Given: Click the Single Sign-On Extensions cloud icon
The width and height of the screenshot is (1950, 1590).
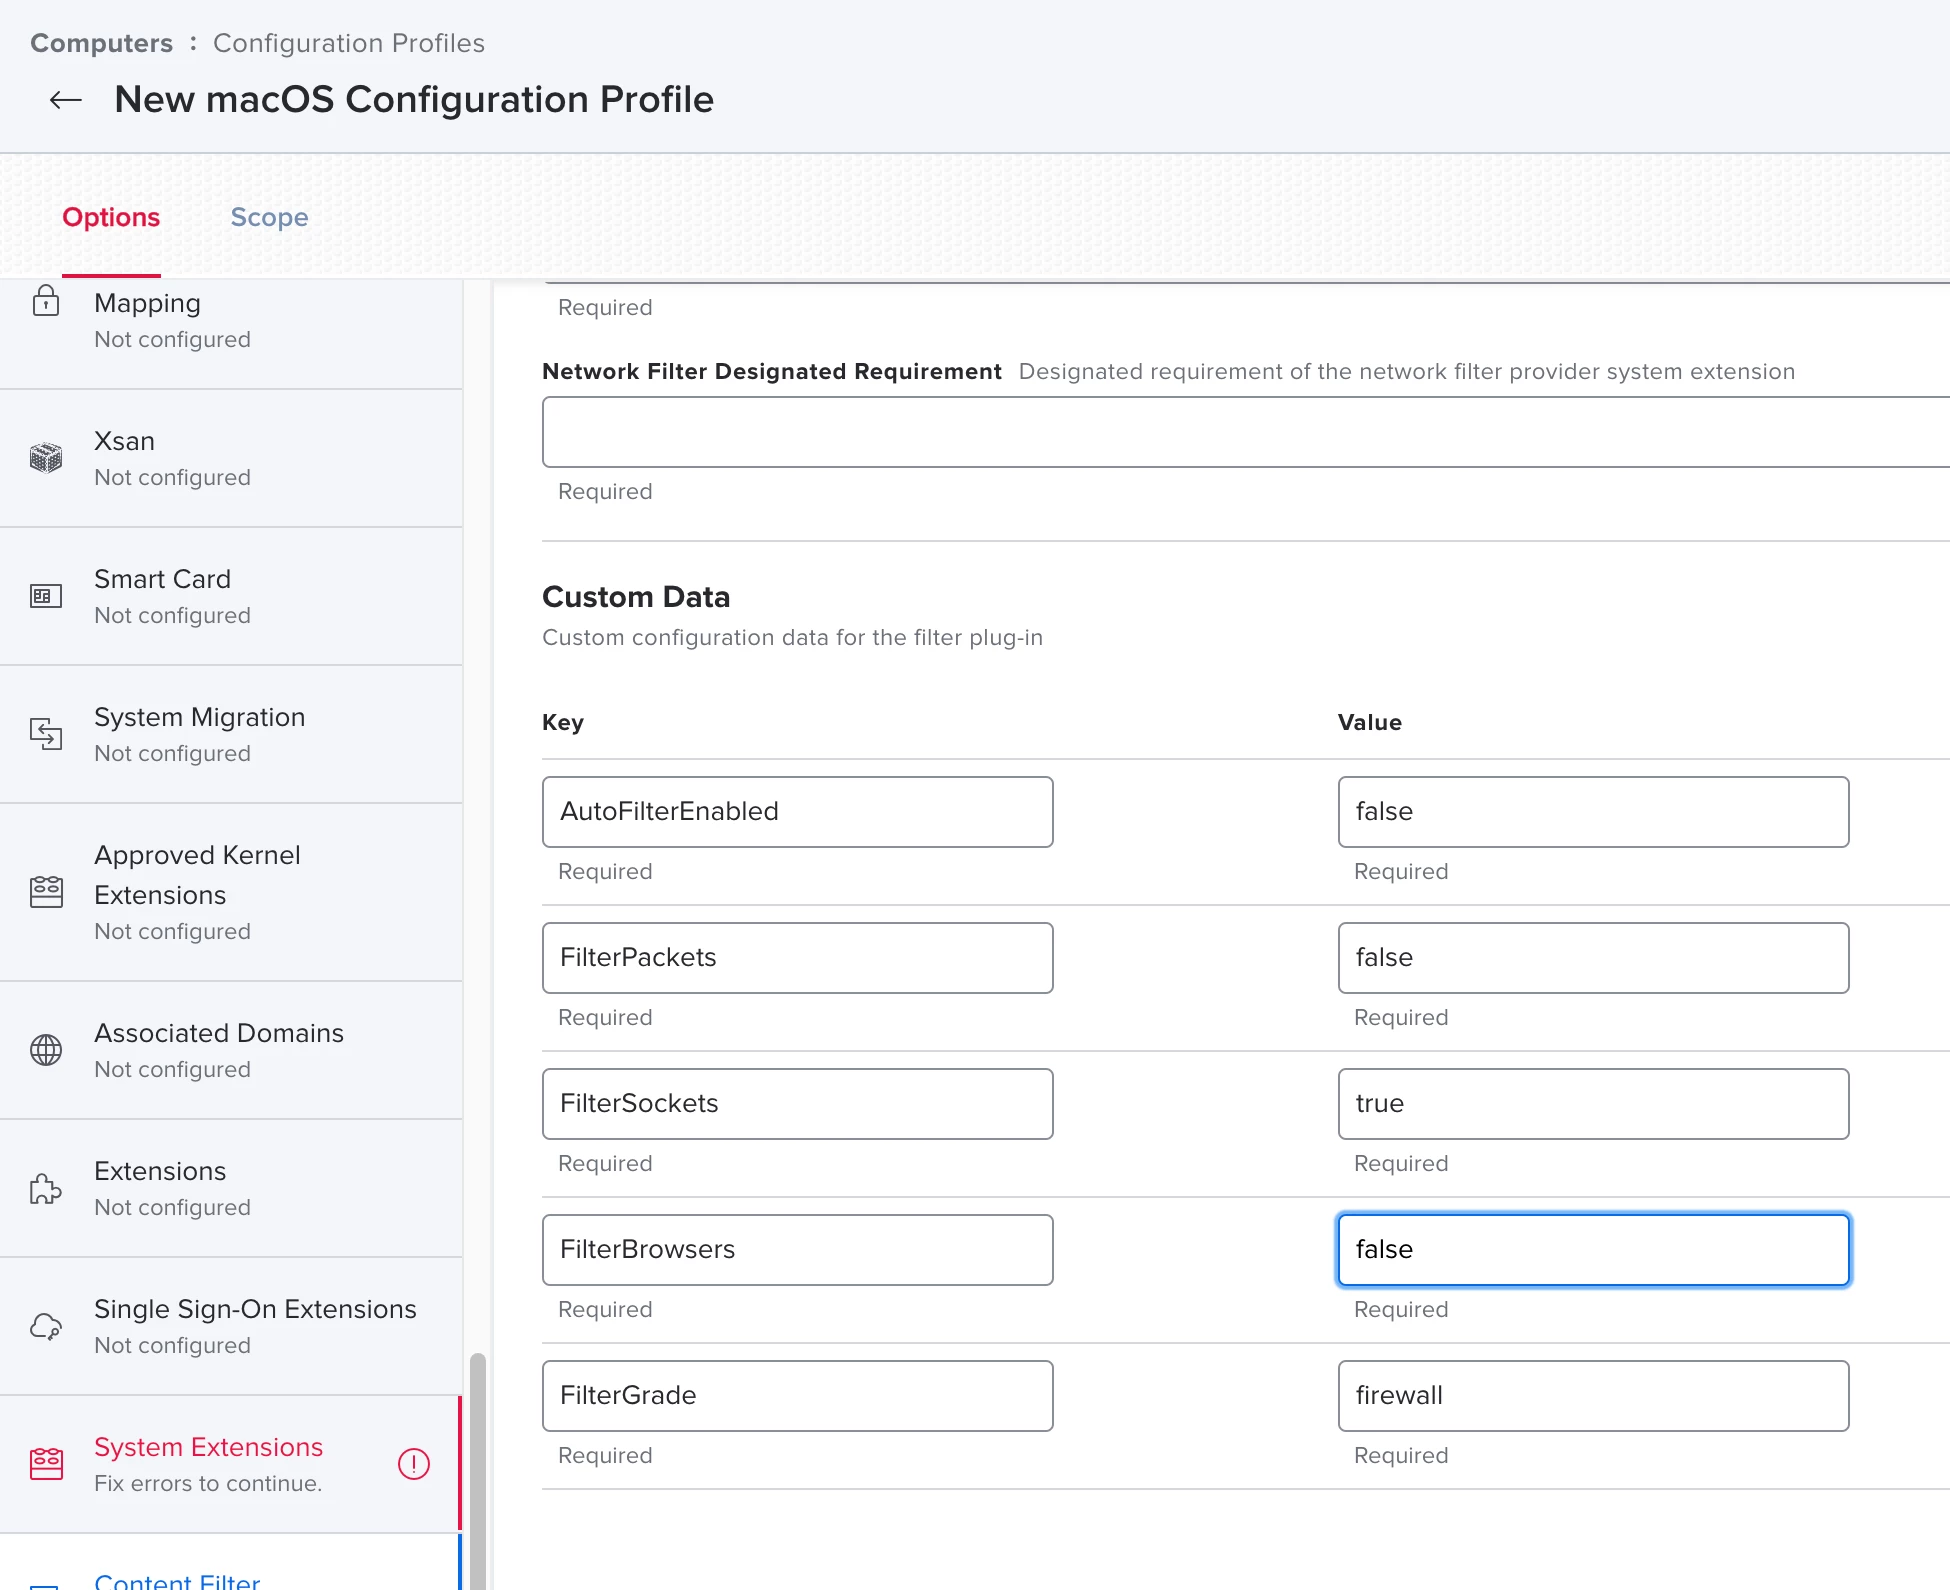Looking at the screenshot, I should point(46,1326).
